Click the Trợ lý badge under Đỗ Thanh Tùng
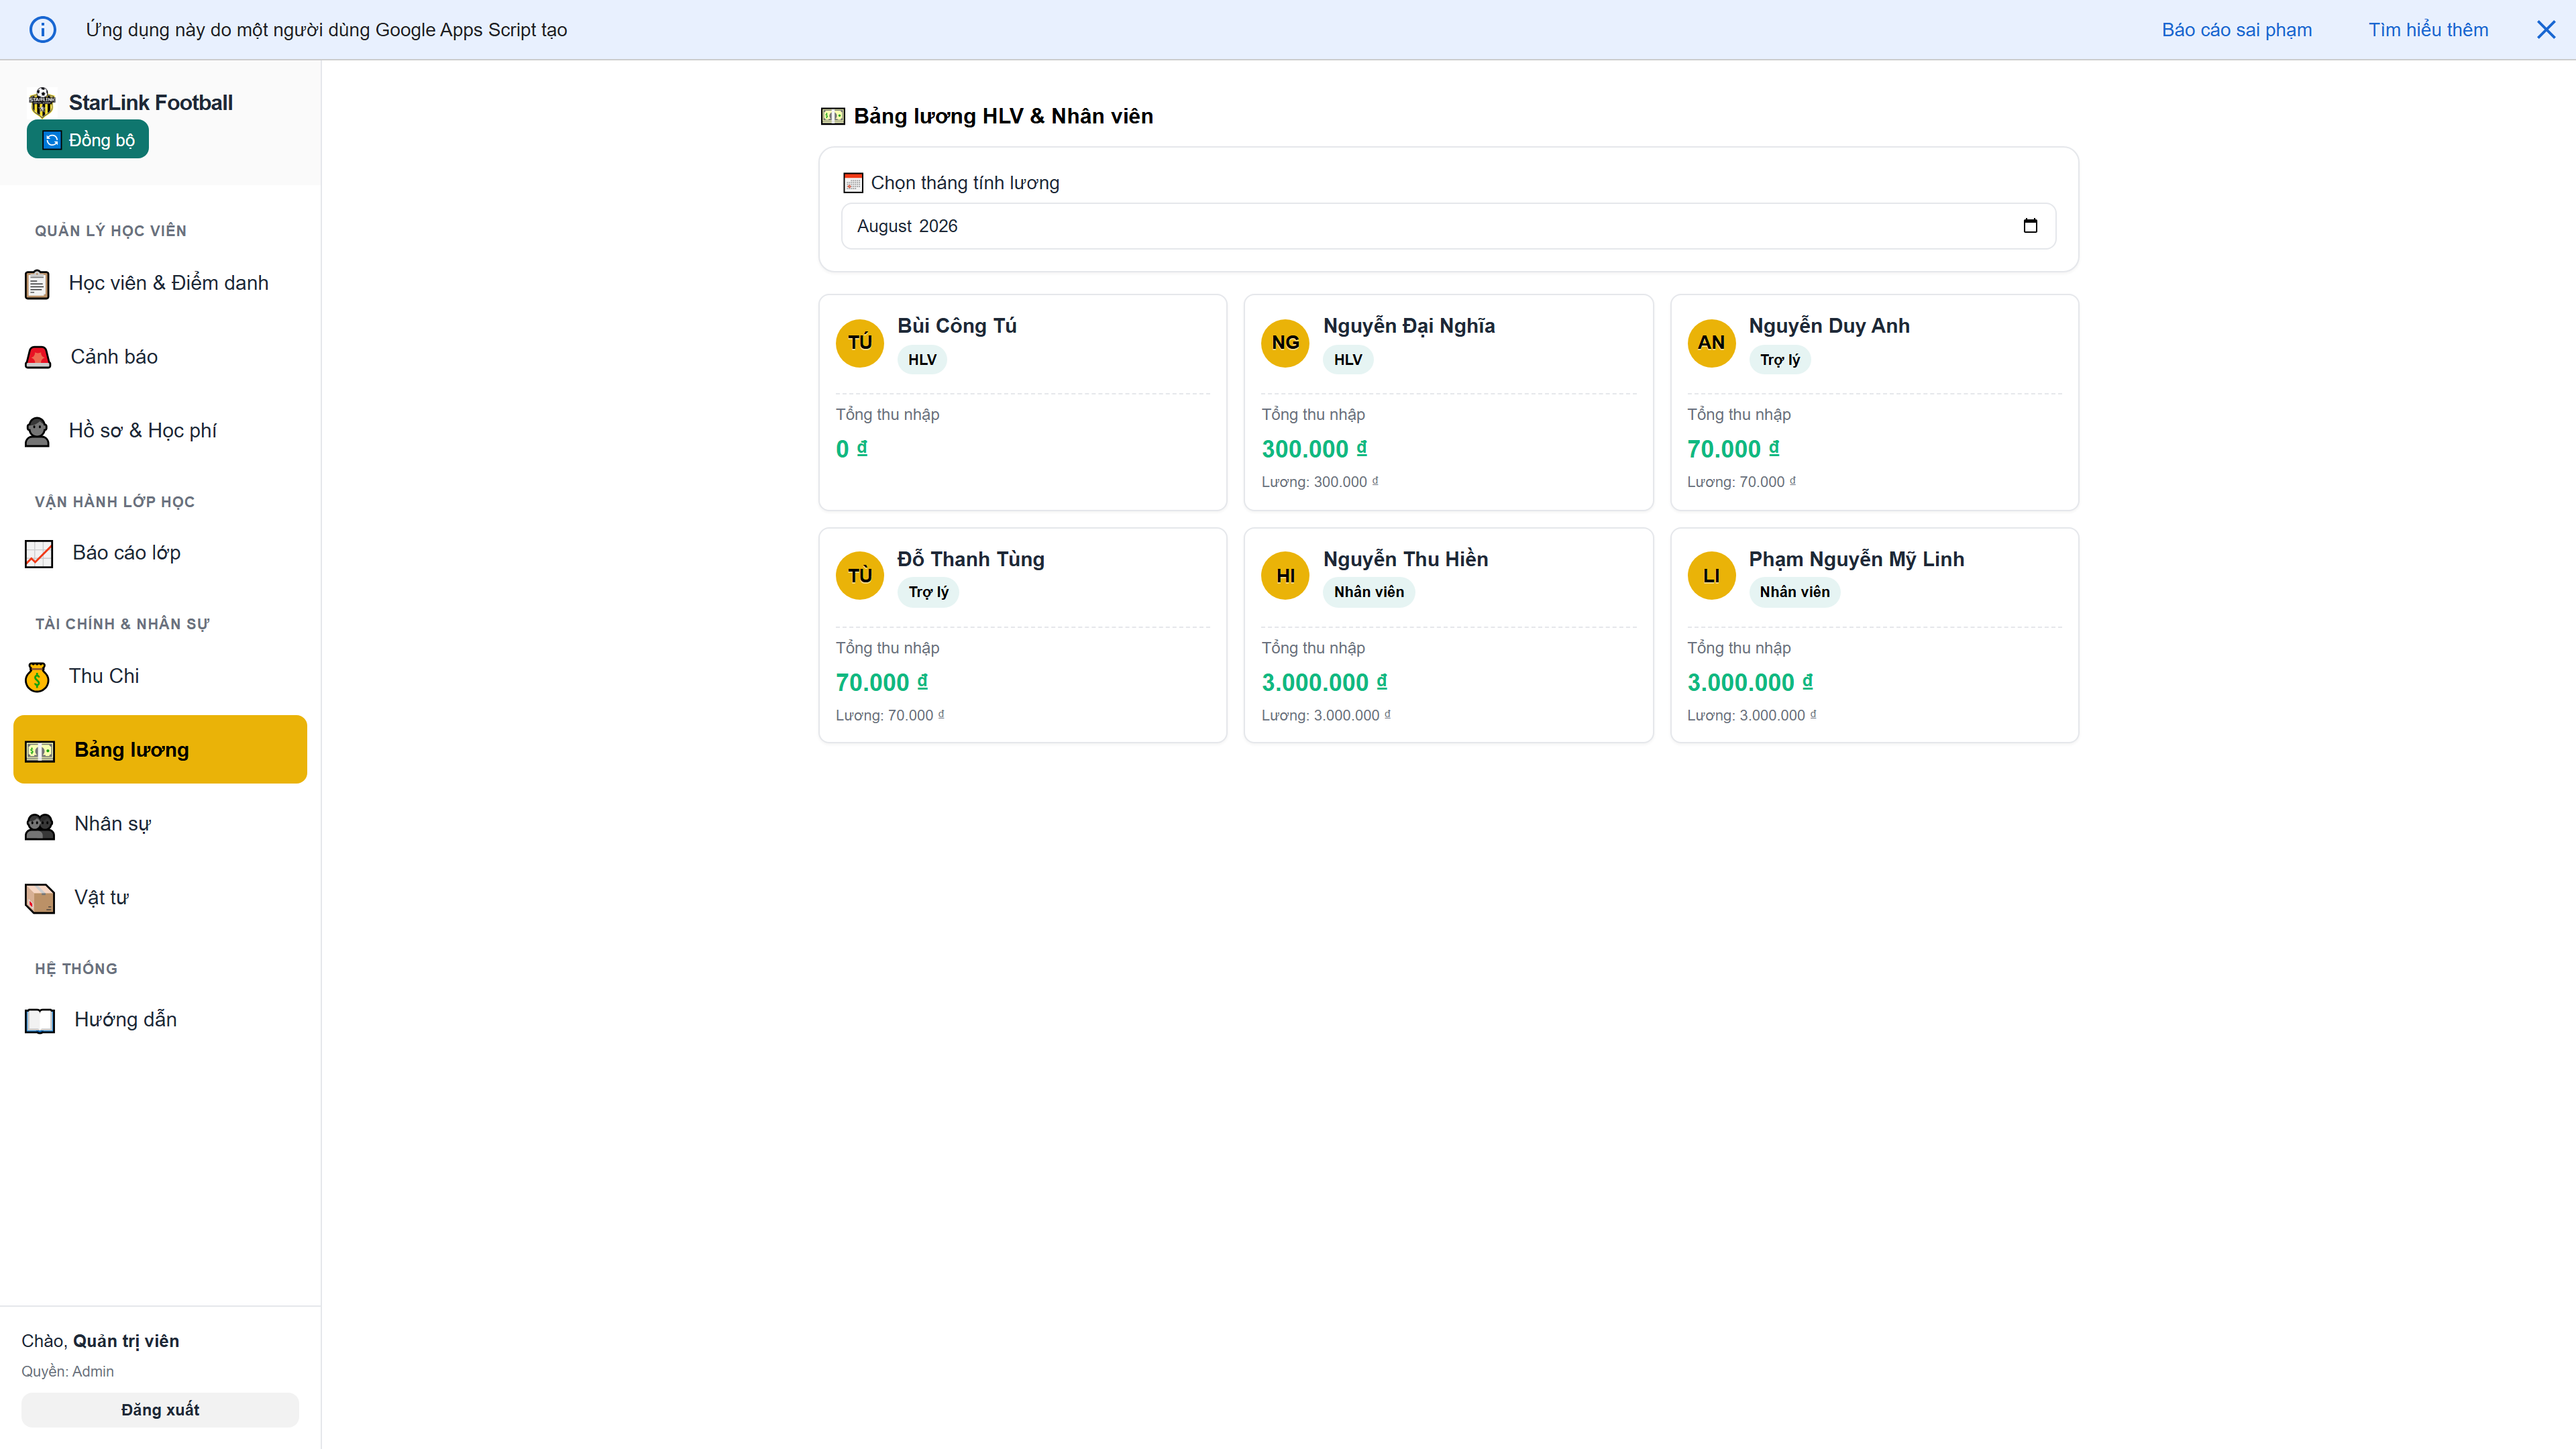Image resolution: width=2576 pixels, height=1449 pixels. tap(928, 592)
